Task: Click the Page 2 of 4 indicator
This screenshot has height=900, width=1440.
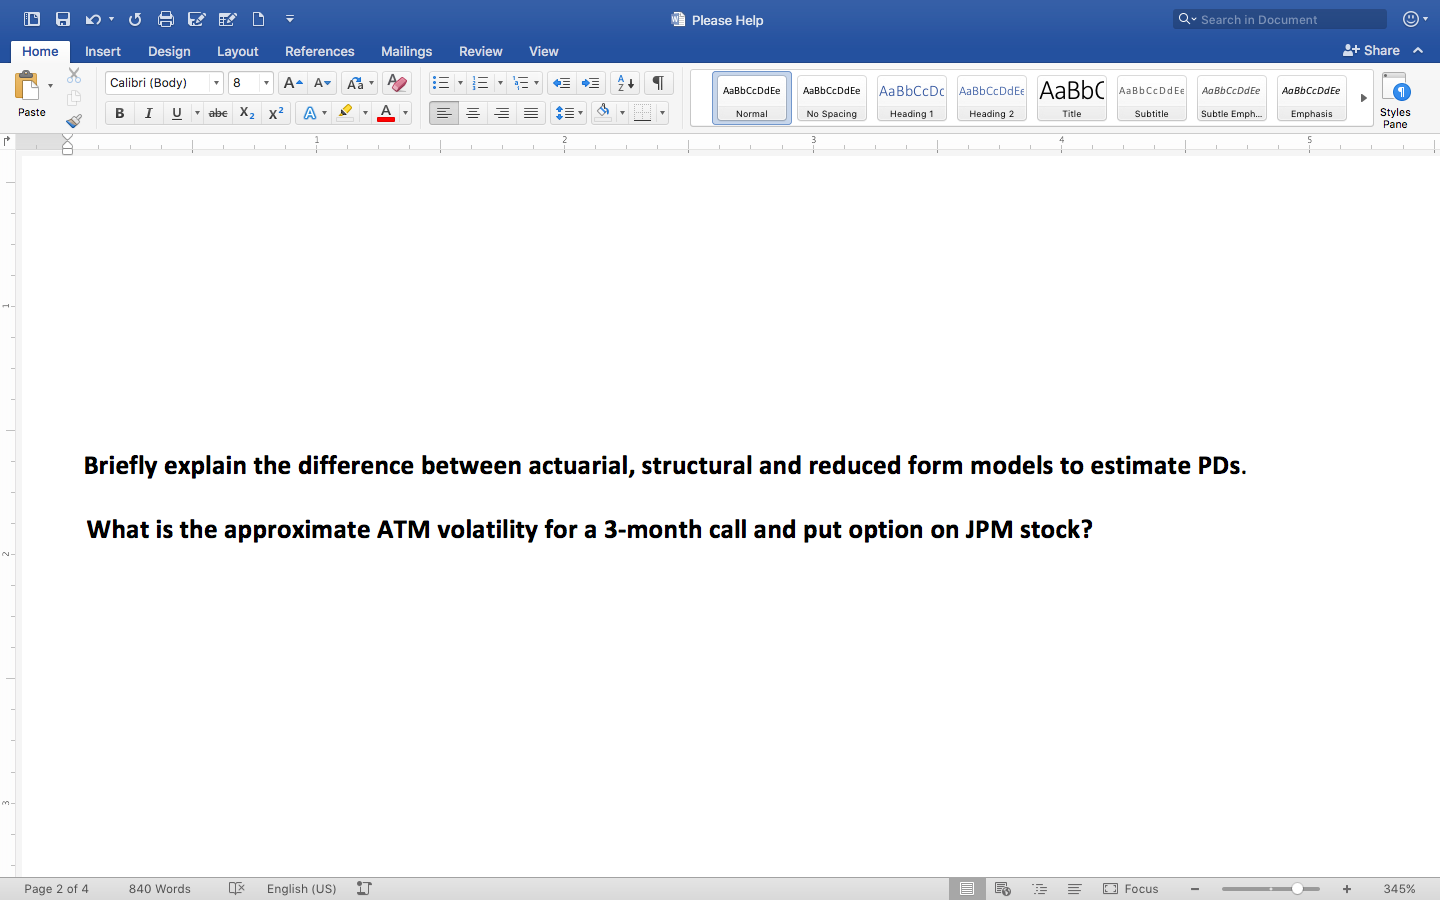Action: tap(56, 888)
